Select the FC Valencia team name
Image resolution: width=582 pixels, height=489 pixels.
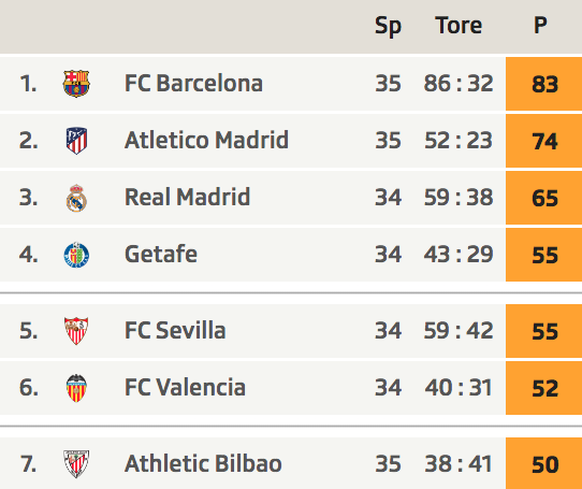185,387
